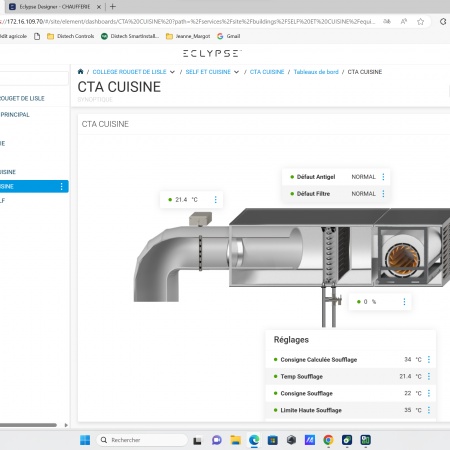Click the home icon in the breadcrumb
450x450 pixels.
(x=80, y=71)
